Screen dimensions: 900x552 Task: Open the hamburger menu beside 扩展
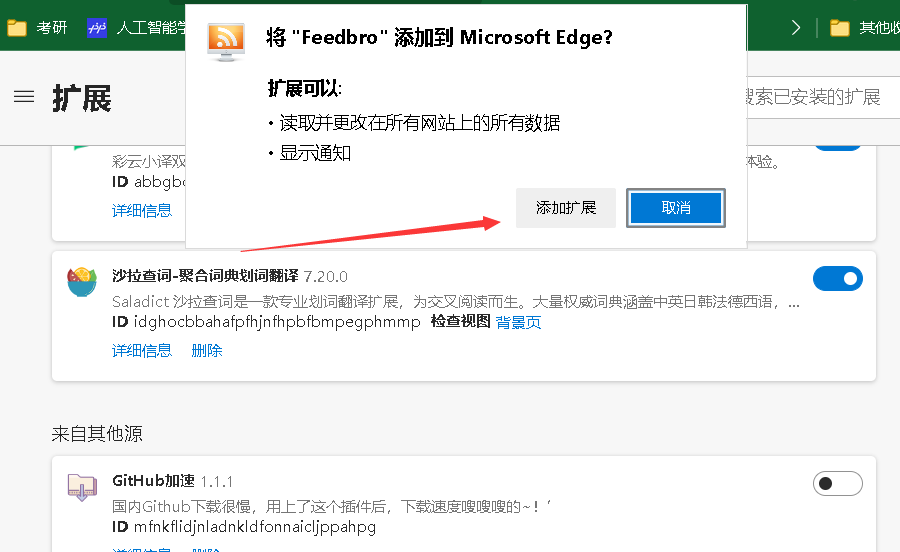(24, 96)
